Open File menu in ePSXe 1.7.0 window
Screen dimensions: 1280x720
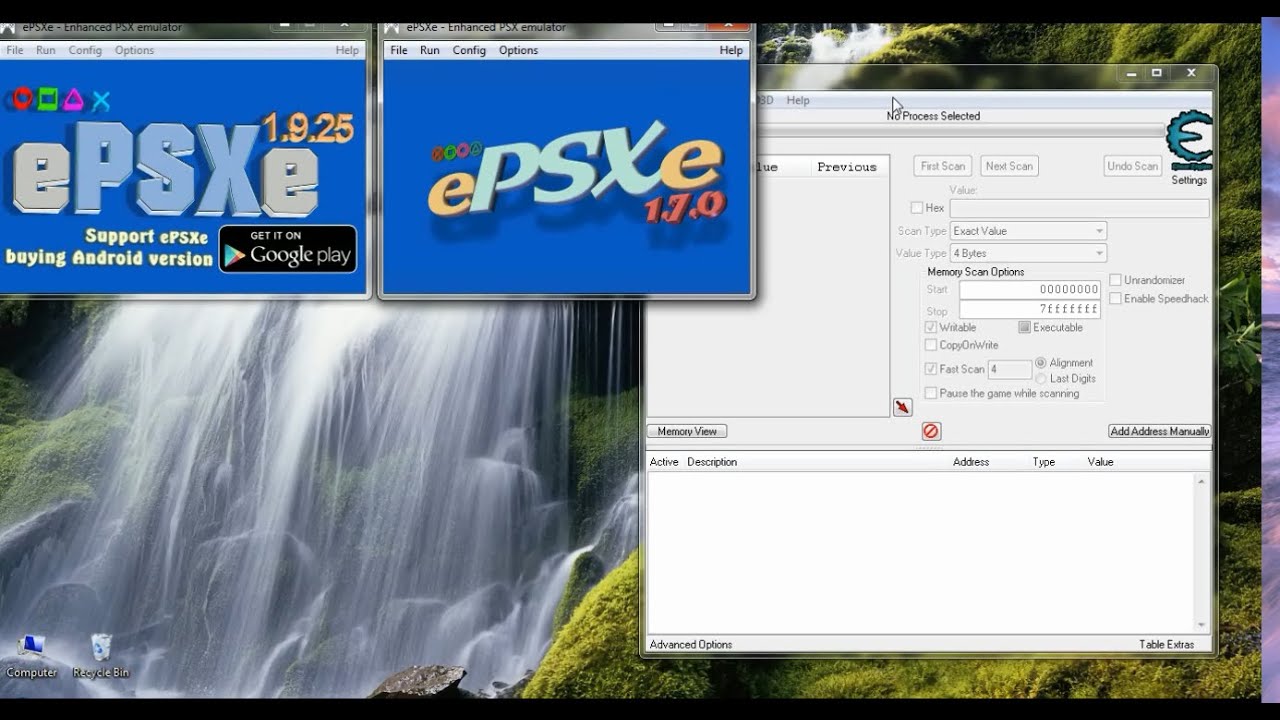399,50
